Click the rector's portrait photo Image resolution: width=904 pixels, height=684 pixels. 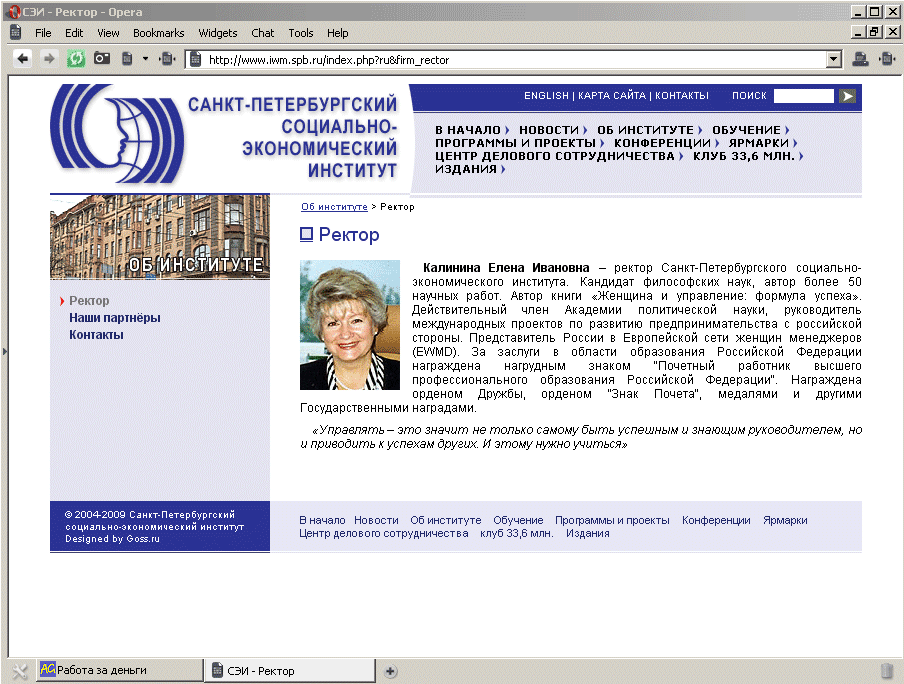point(350,325)
